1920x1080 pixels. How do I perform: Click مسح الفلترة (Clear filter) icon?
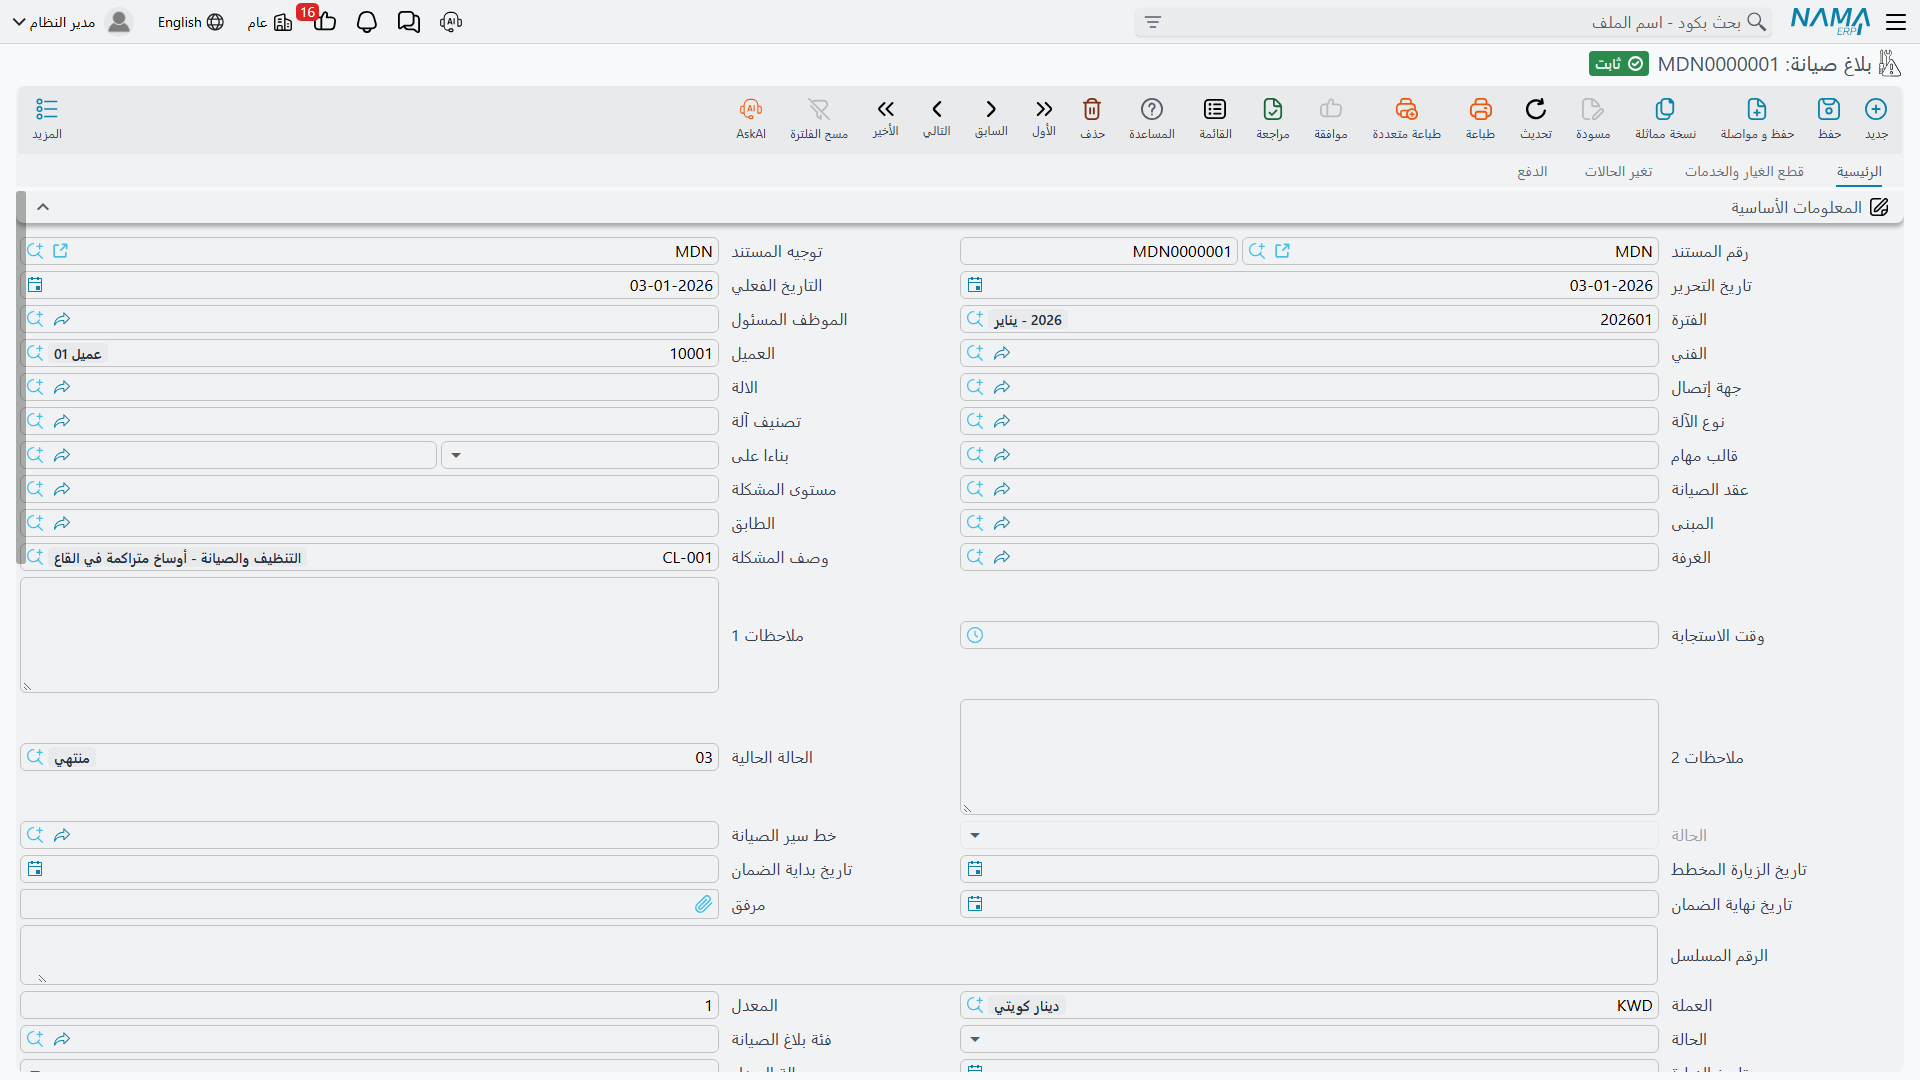[x=819, y=109]
